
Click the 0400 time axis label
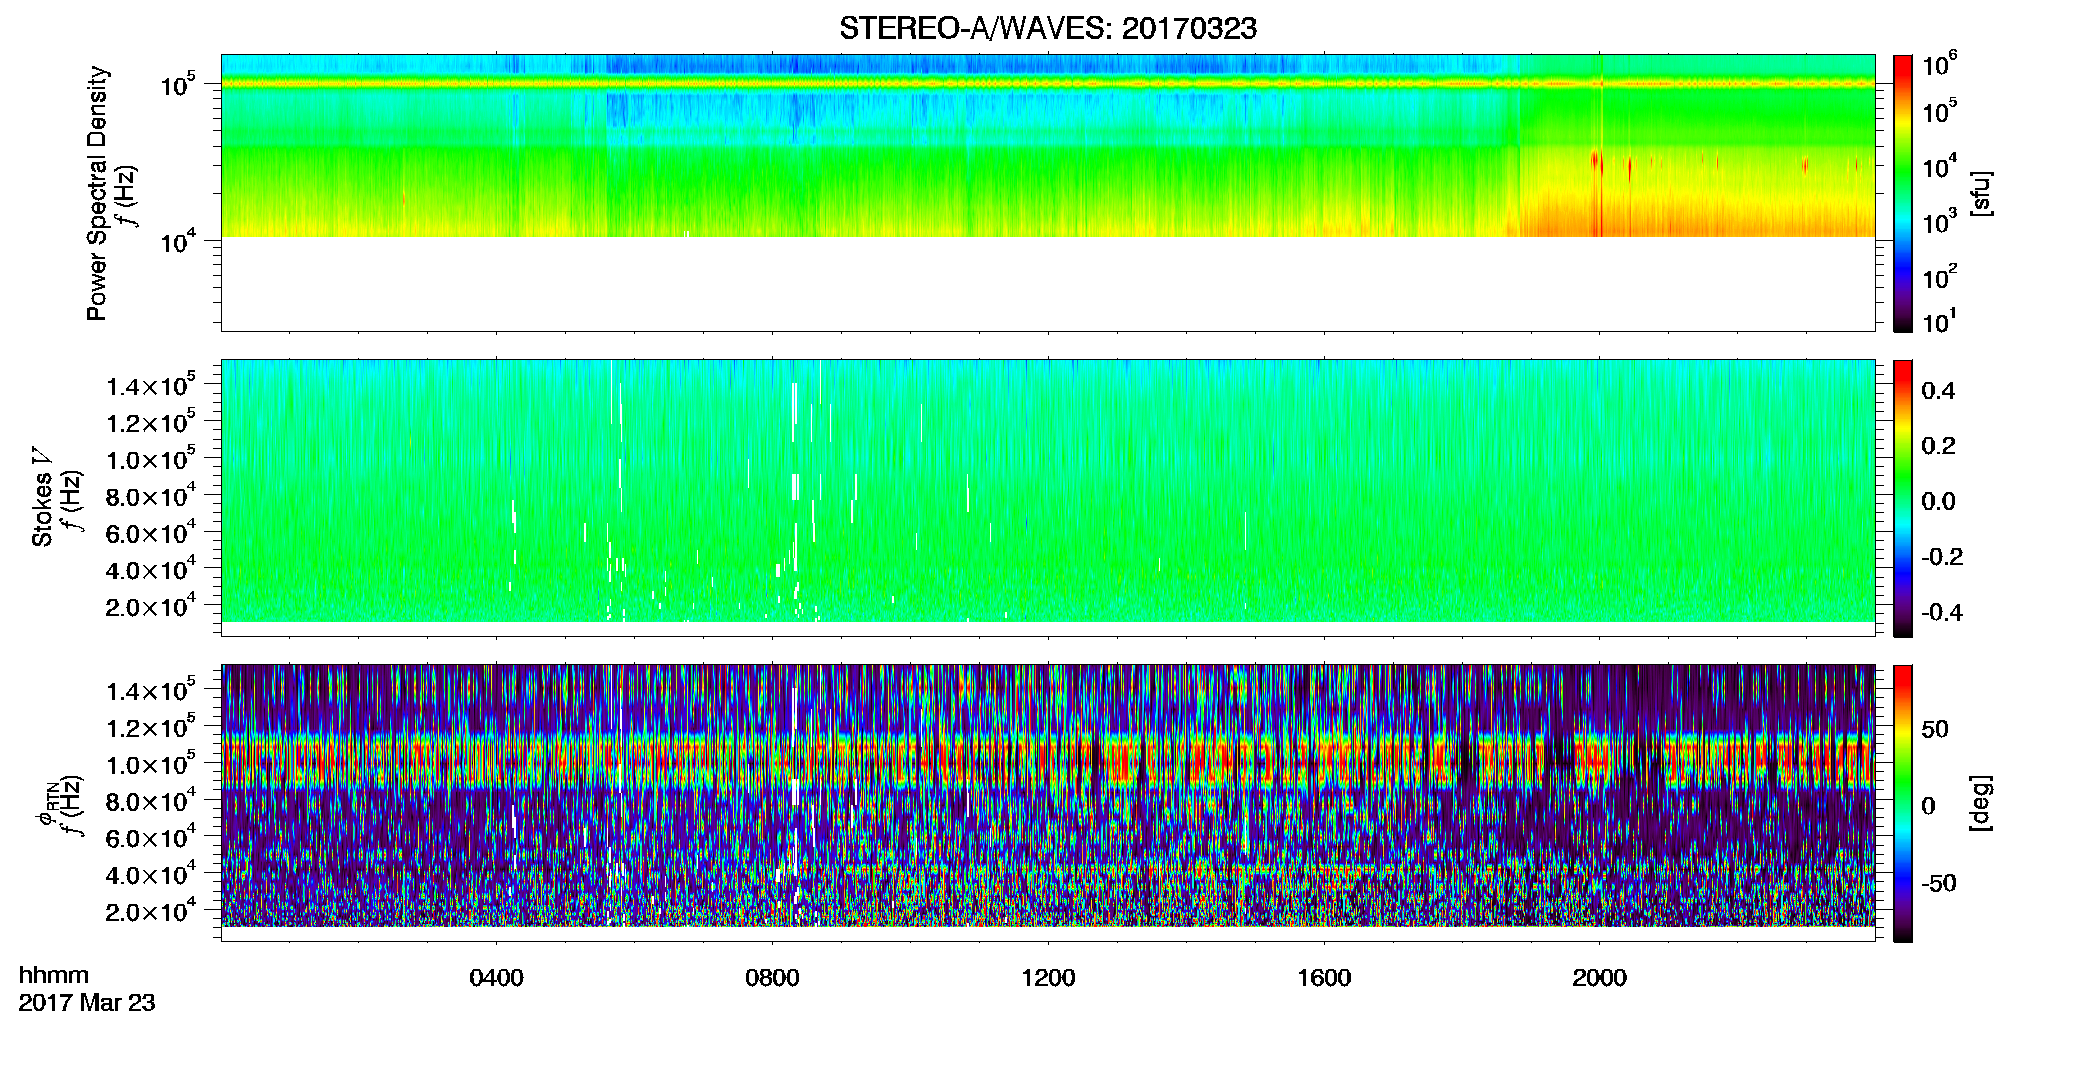[x=496, y=978]
